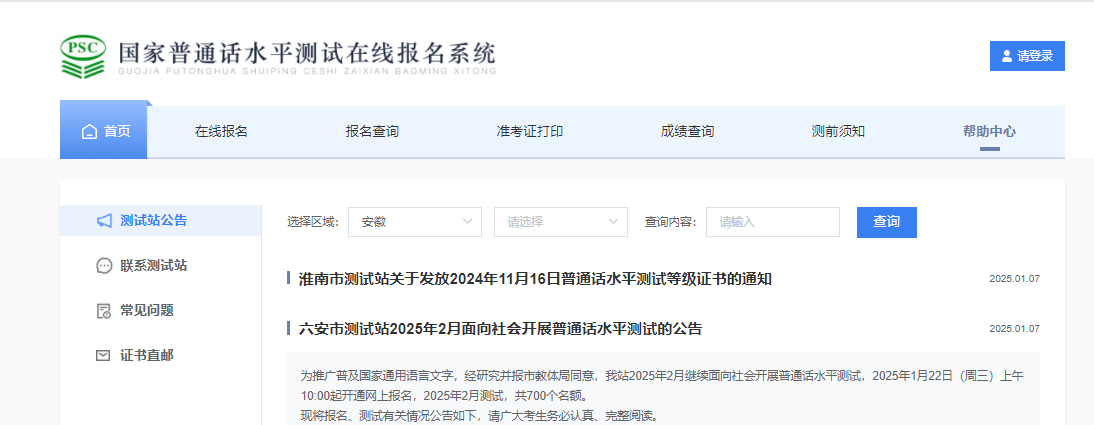Screen dimensions: 1094x425
Task: Open the 帮助中心 tab
Action: click(x=989, y=131)
